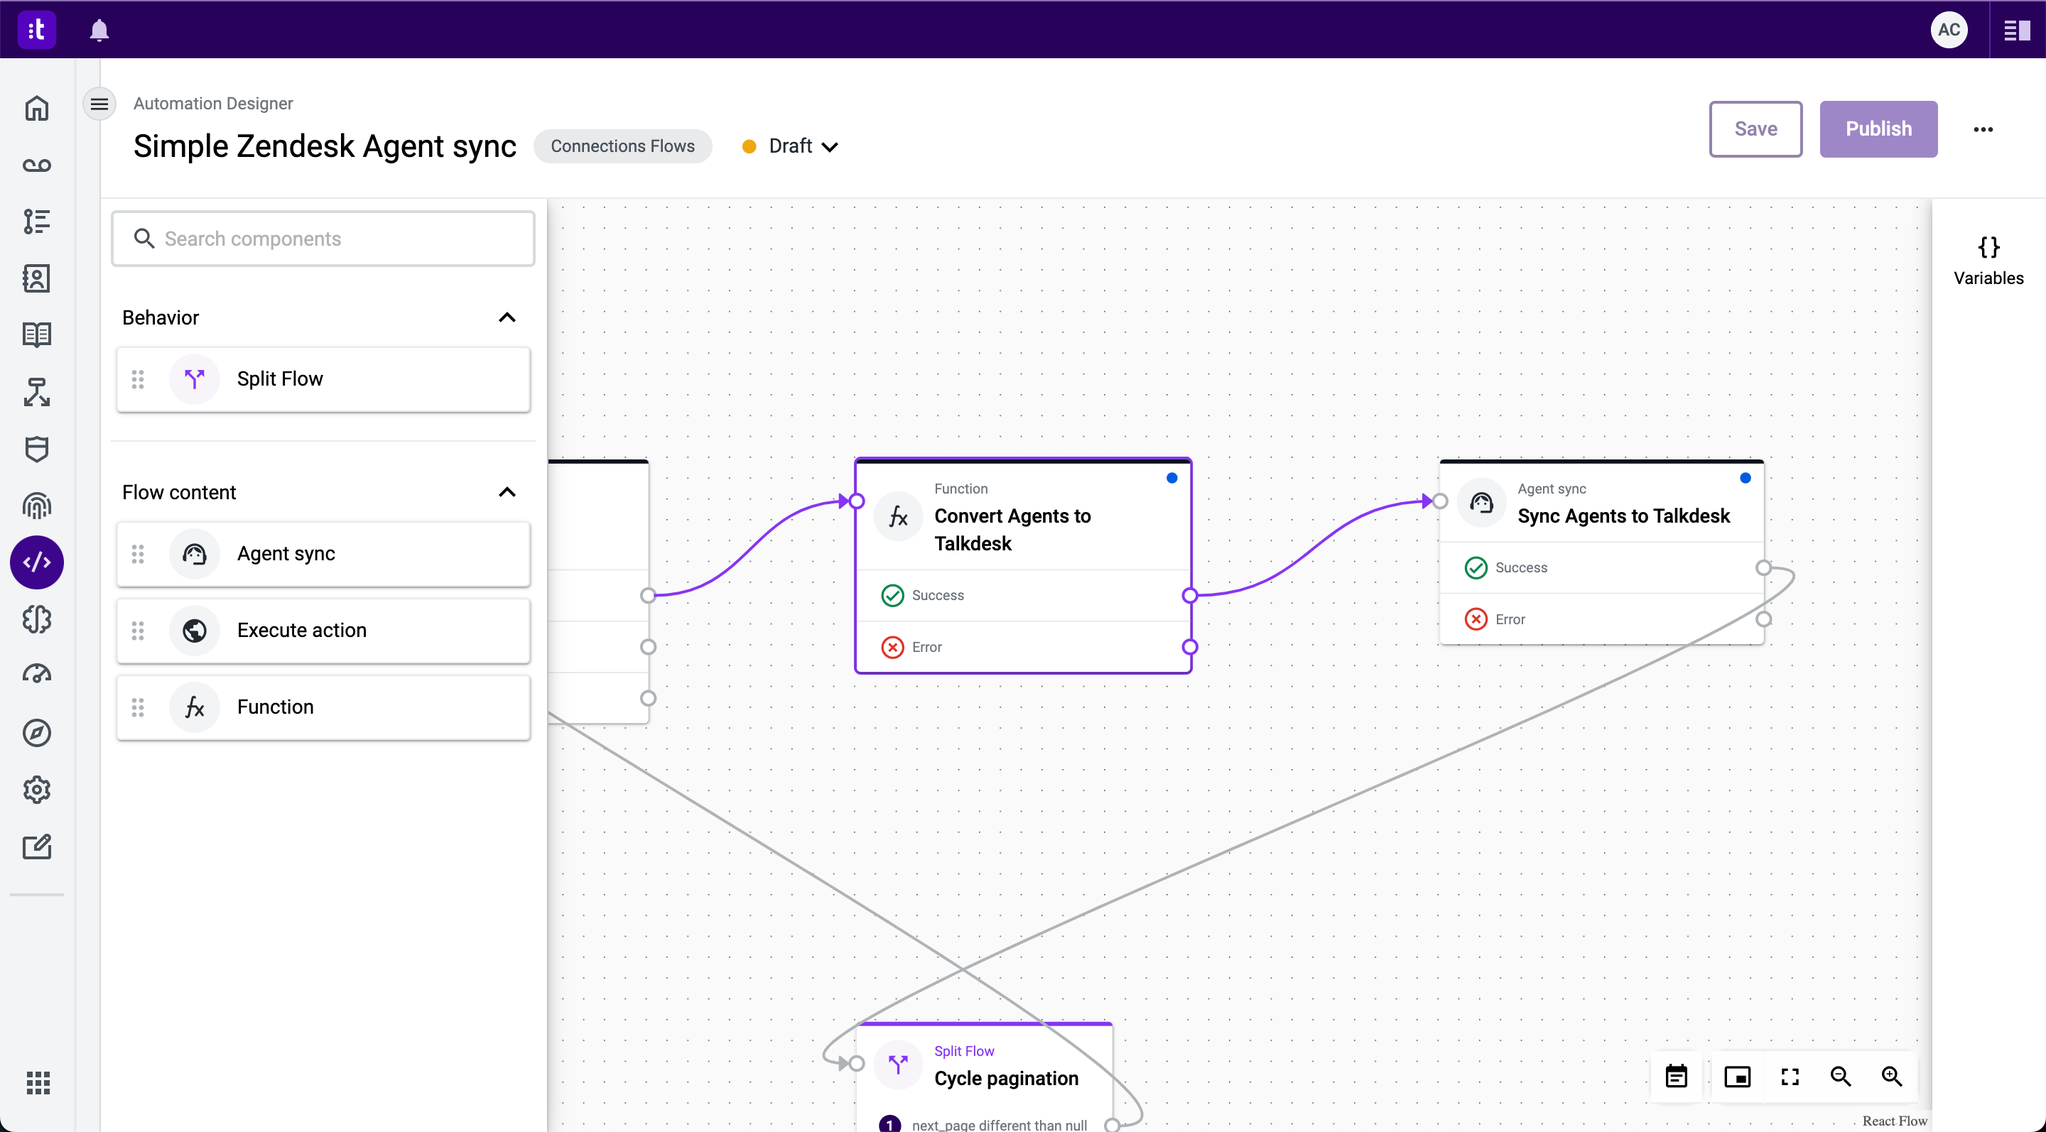Select the Execute action component
The width and height of the screenshot is (2046, 1132).
(323, 630)
